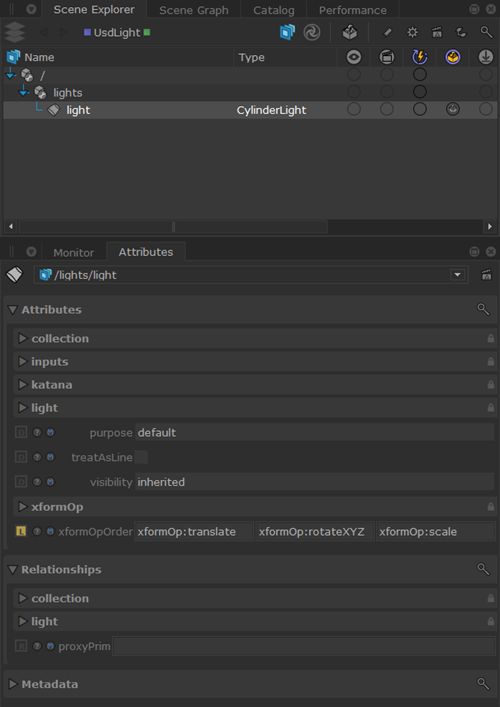Toggle the treatAsLine checkbox
This screenshot has width=500, height=707.
click(141, 457)
